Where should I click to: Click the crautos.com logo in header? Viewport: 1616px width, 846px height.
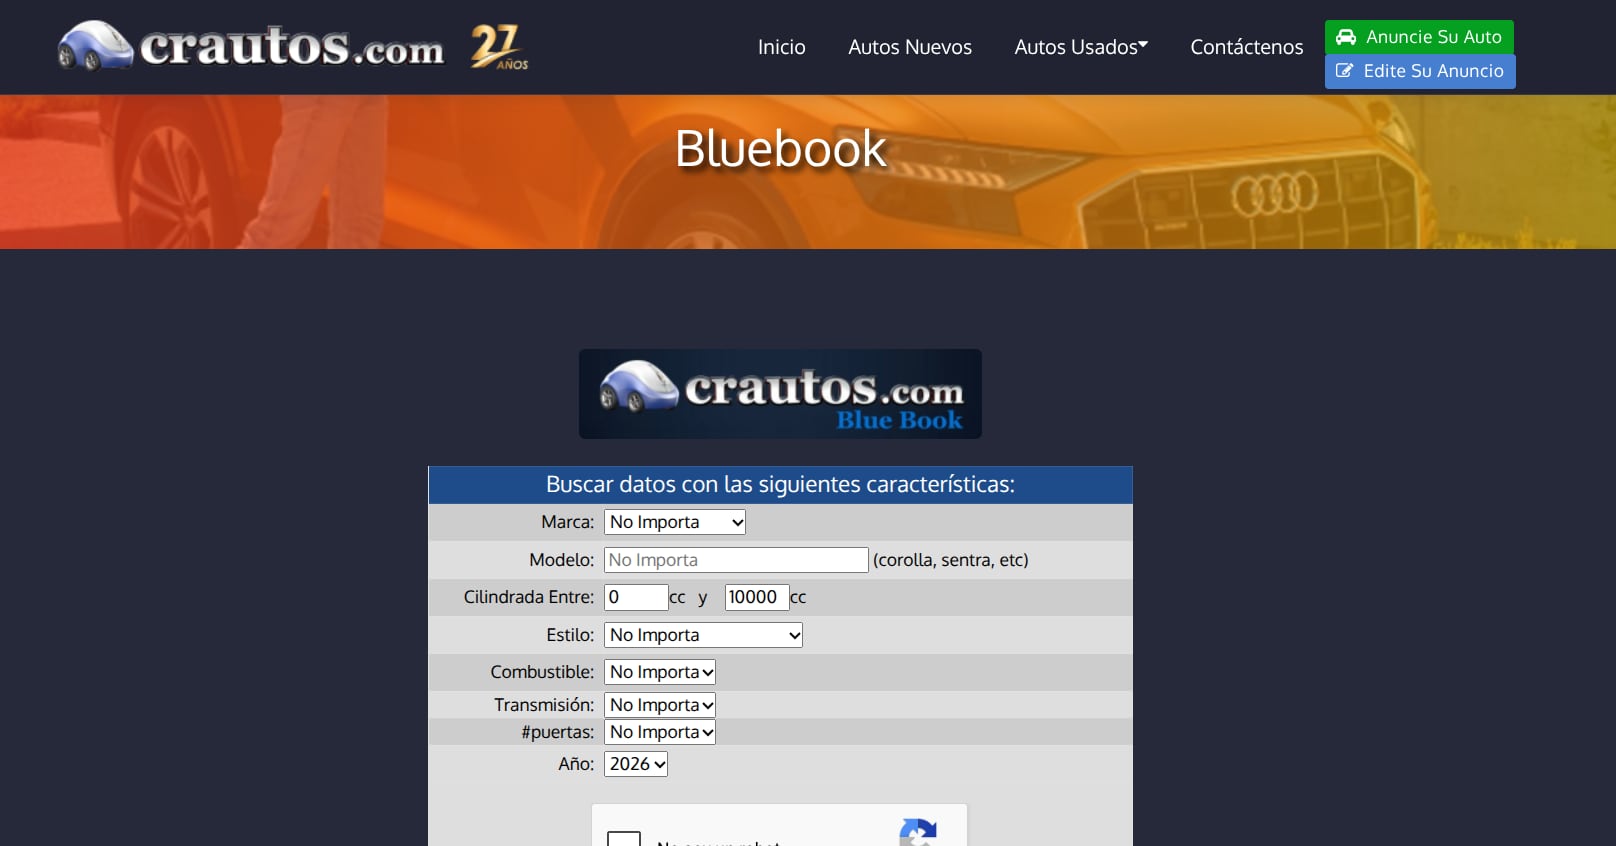pos(250,46)
